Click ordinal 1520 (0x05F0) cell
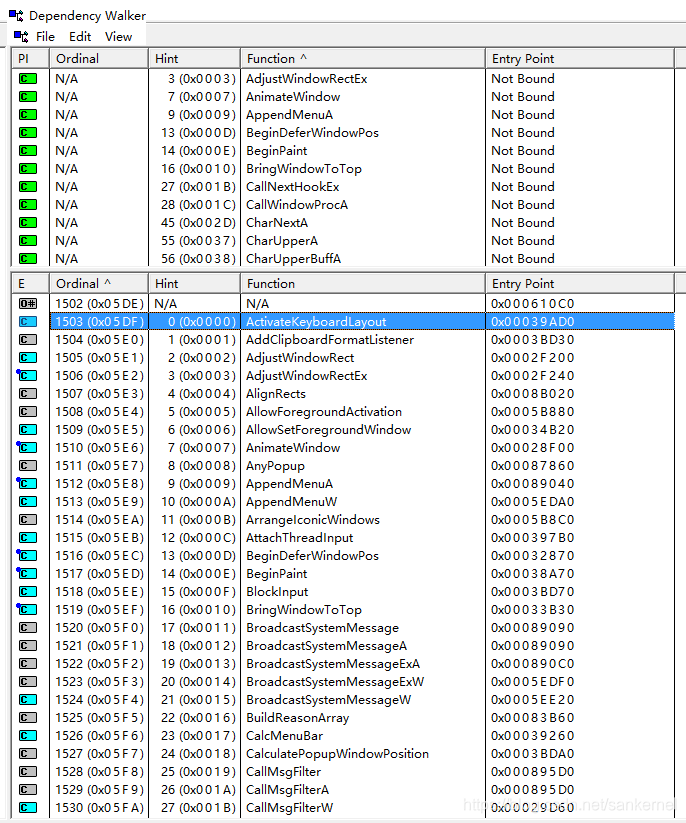Viewport: 686px width, 823px height. [99, 628]
